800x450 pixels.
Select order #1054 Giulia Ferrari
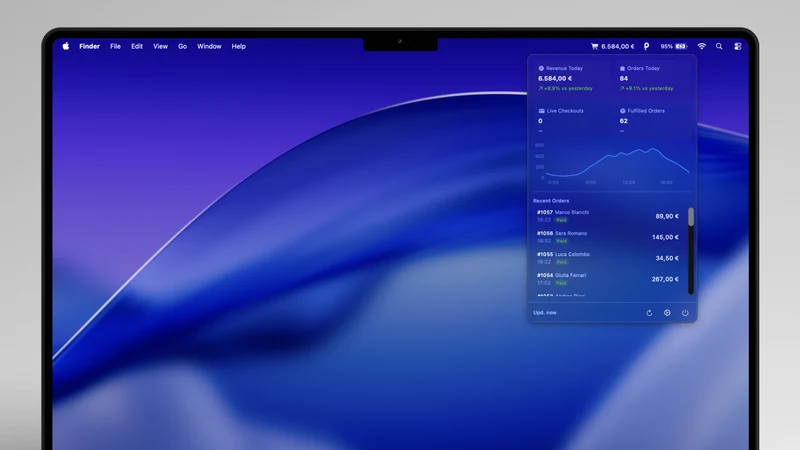point(608,279)
